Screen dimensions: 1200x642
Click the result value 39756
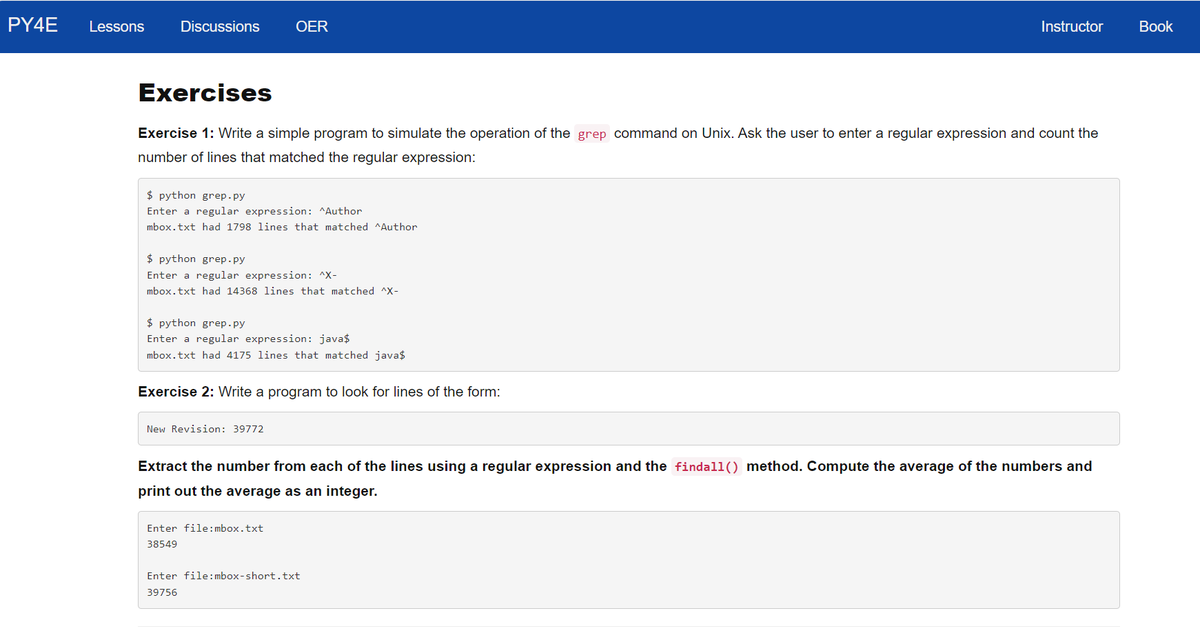coord(162,592)
